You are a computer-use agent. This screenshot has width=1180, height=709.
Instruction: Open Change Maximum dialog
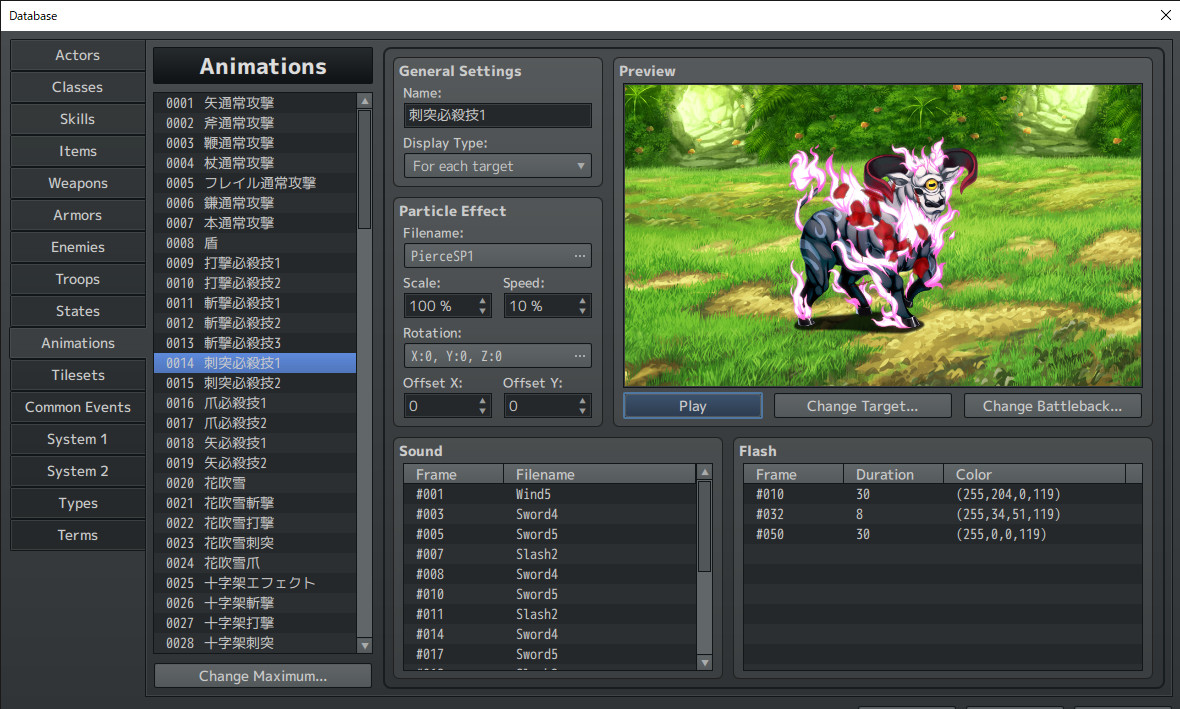tap(262, 675)
